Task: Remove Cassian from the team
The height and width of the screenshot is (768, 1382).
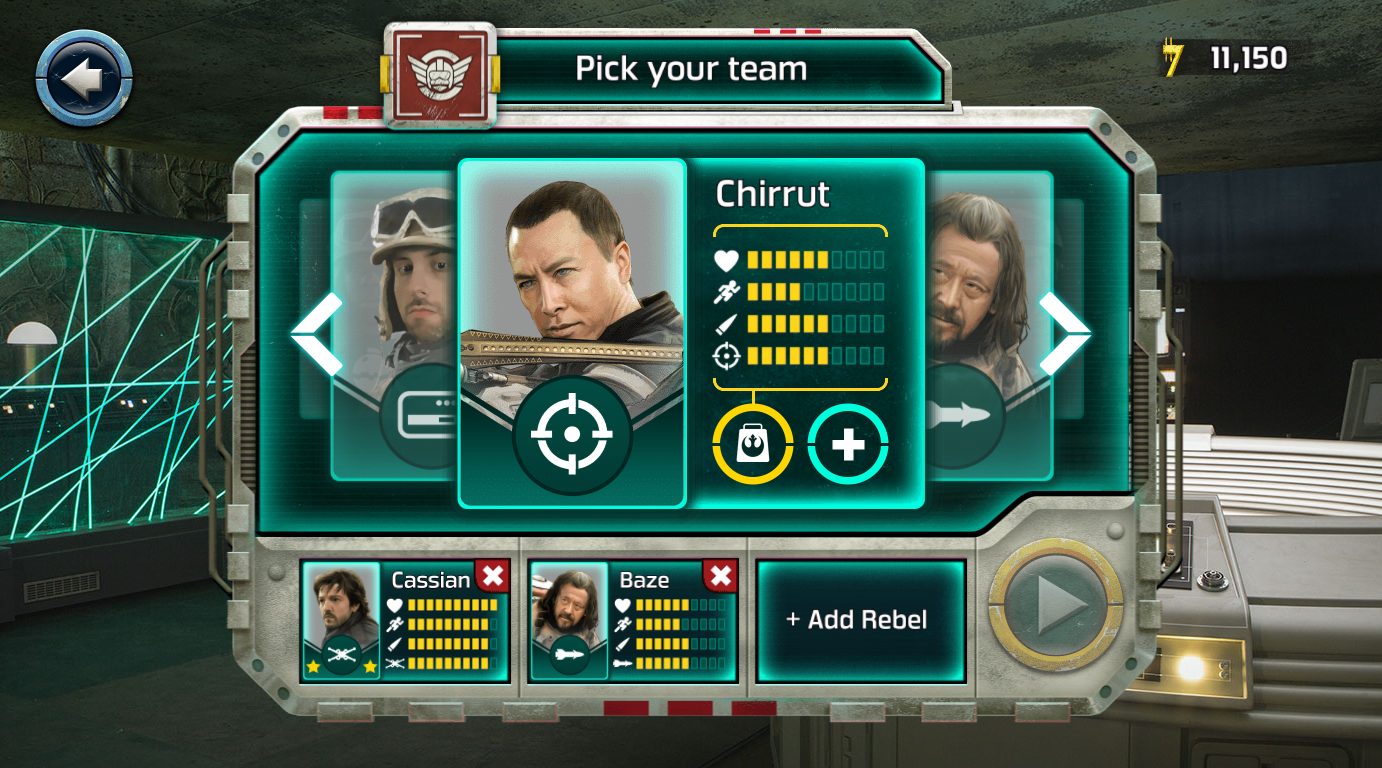Action: [x=492, y=575]
